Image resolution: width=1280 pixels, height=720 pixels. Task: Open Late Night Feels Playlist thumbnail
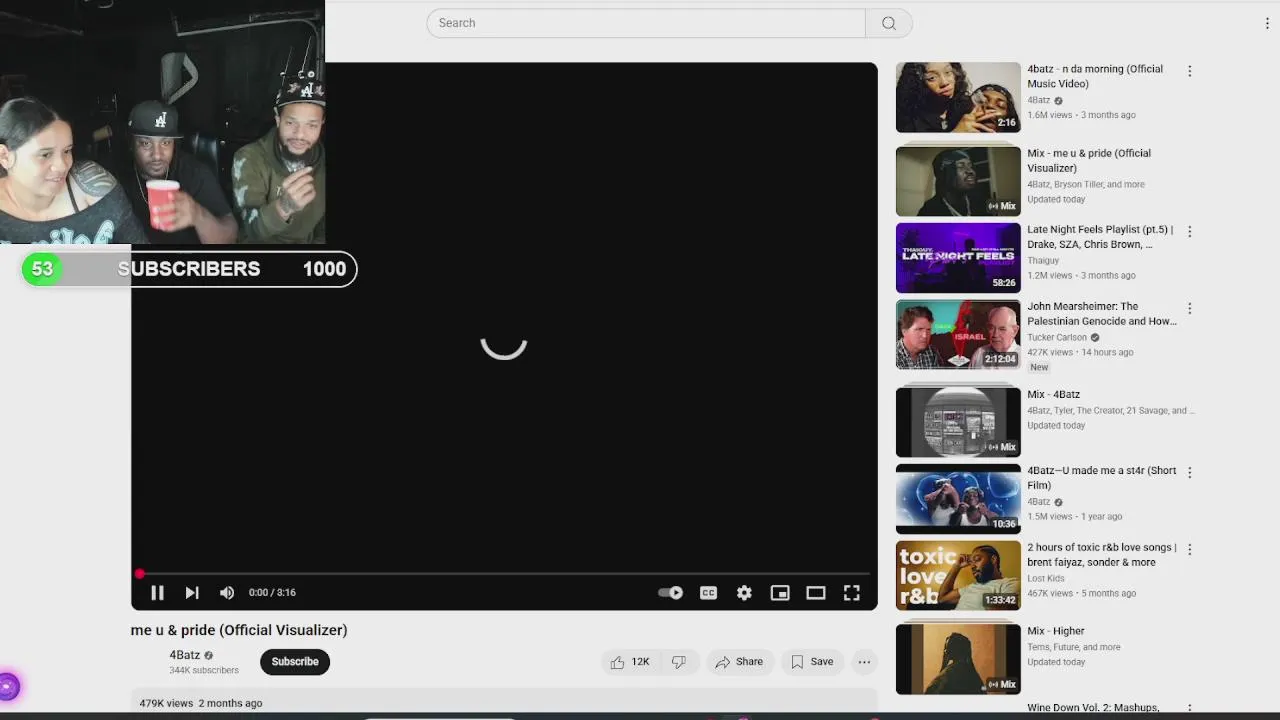click(958, 258)
